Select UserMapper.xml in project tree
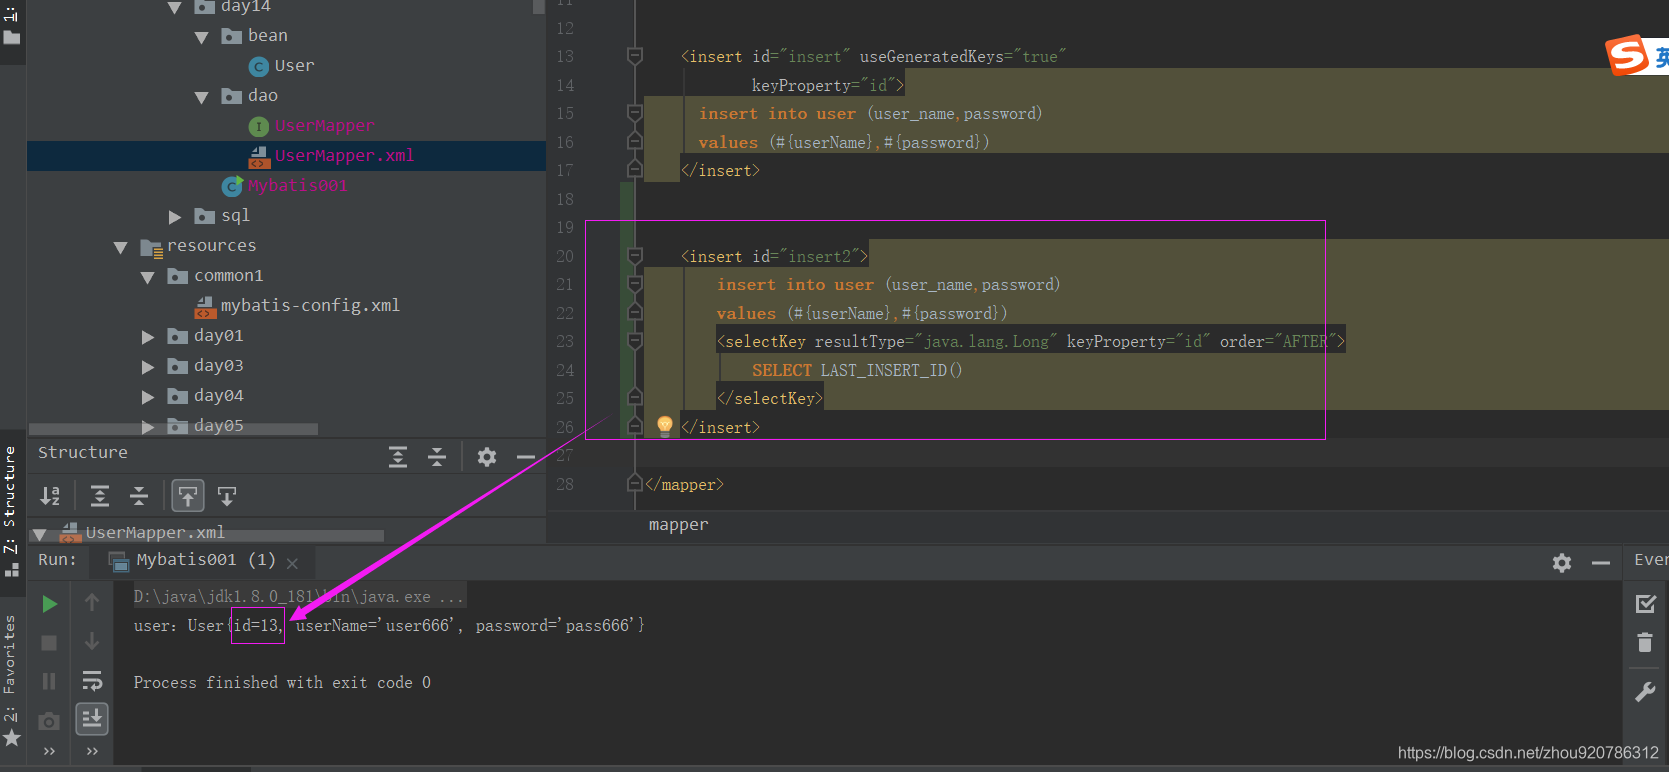Image resolution: width=1669 pixels, height=772 pixels. tap(344, 156)
